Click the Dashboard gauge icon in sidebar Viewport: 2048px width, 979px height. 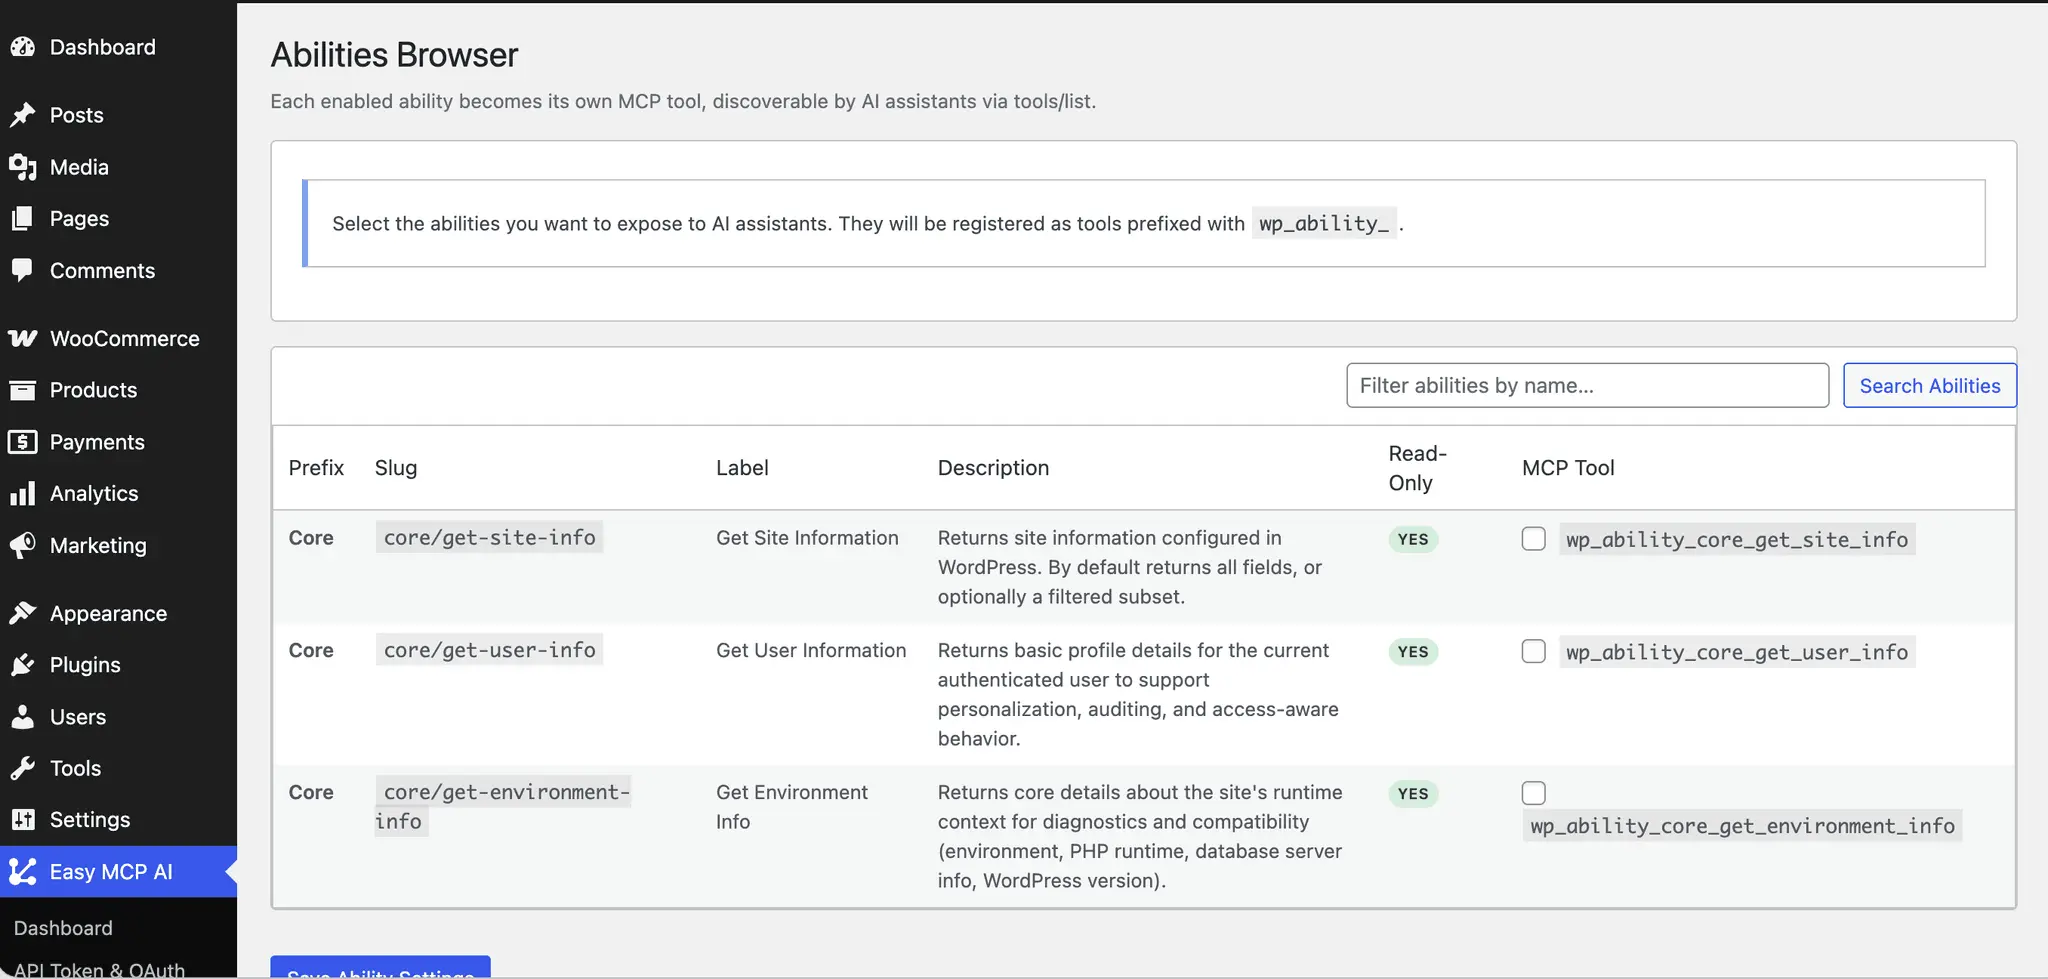(23, 47)
